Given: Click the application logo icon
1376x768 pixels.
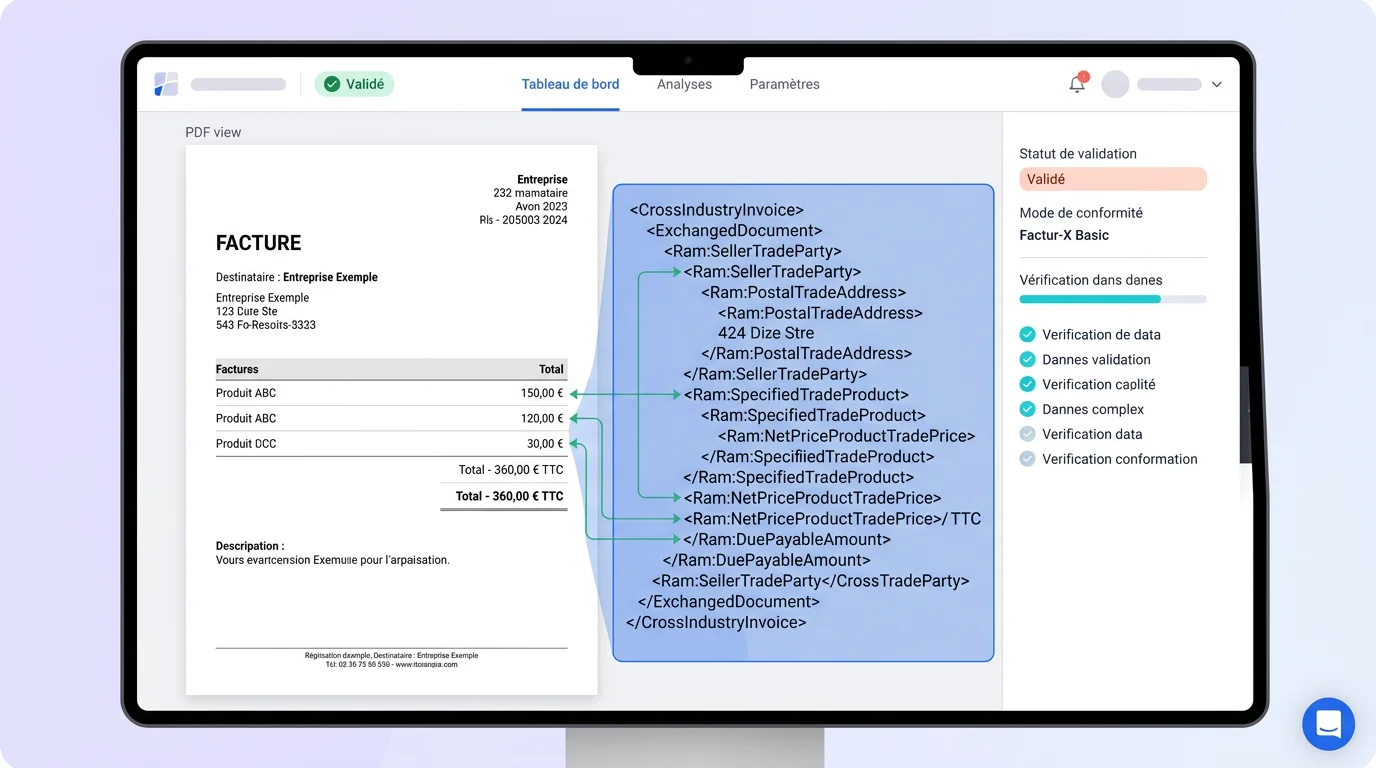Looking at the screenshot, I should (x=165, y=84).
